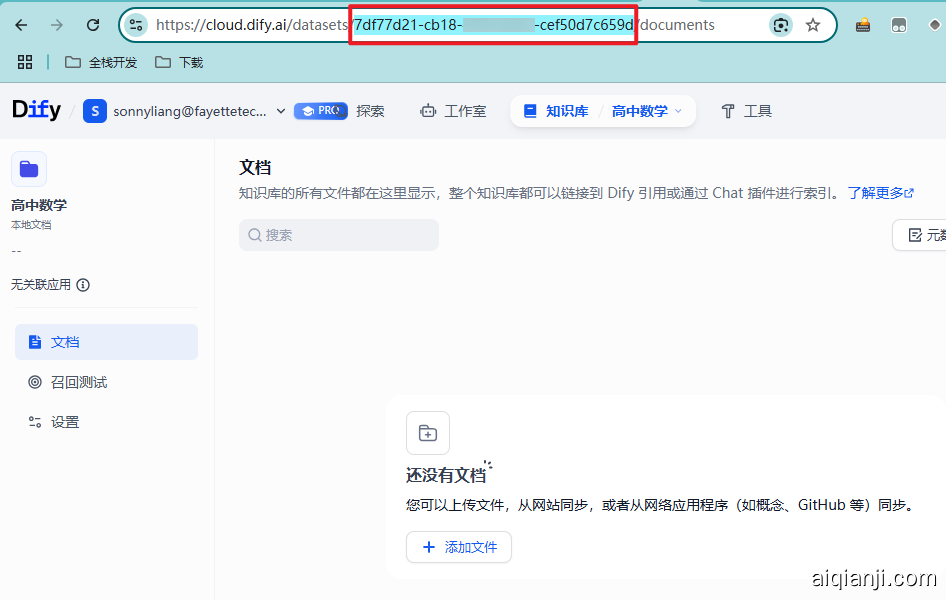Screen dimensions: 946x600
Task: Expand the 高中数学 knowledge base dropdown
Action: (678, 111)
